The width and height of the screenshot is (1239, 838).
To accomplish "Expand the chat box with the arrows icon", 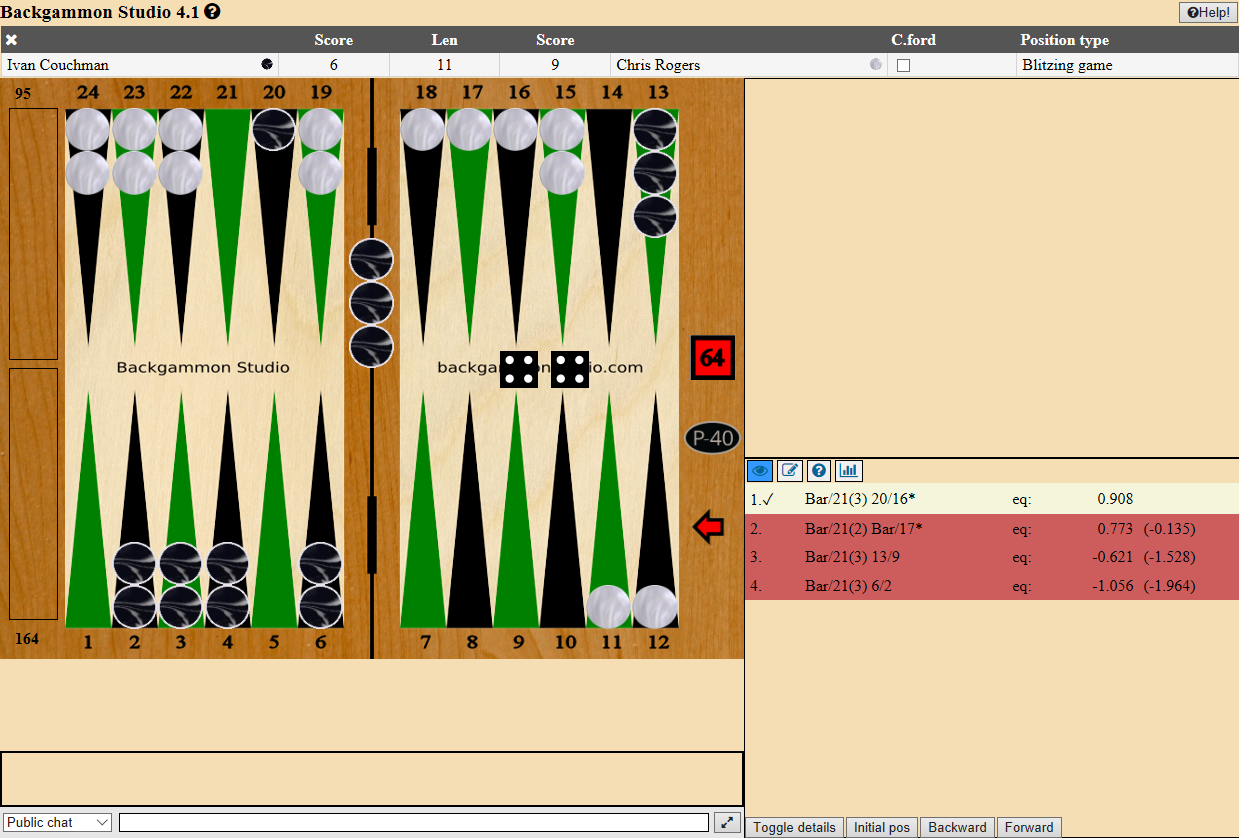I will click(727, 822).
